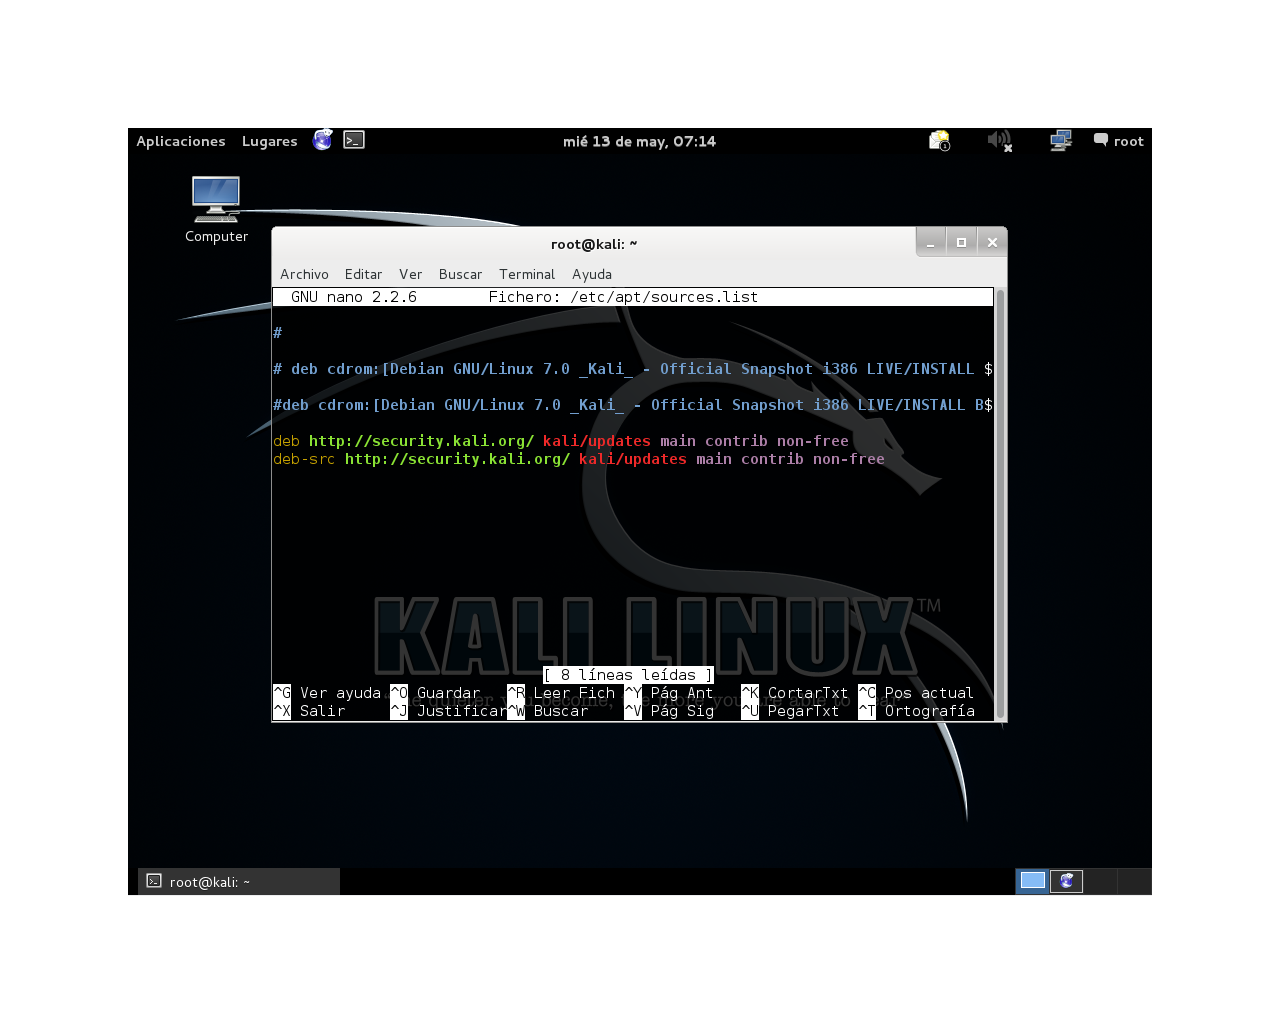Open the Aplicaciones menu
The width and height of the screenshot is (1280, 1024).
pos(181,141)
